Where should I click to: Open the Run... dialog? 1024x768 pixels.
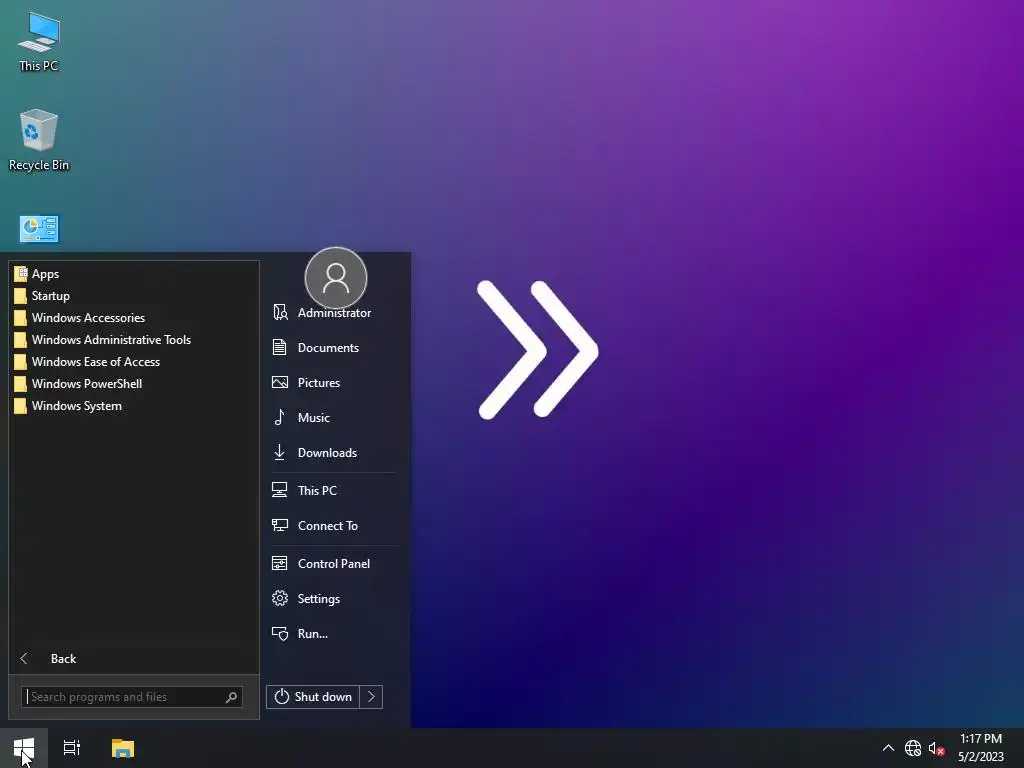tap(332, 633)
